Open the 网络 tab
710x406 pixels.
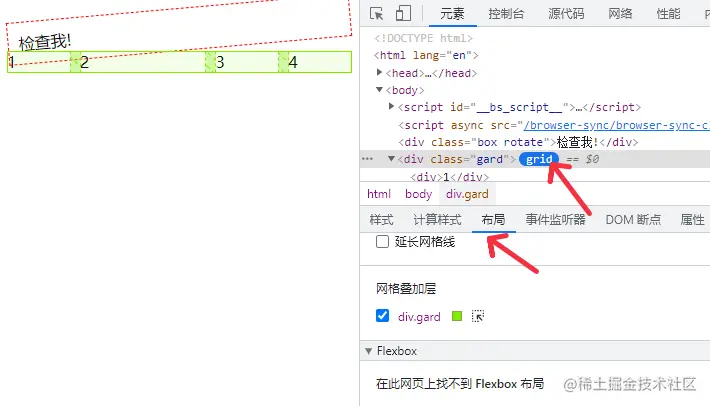point(620,14)
